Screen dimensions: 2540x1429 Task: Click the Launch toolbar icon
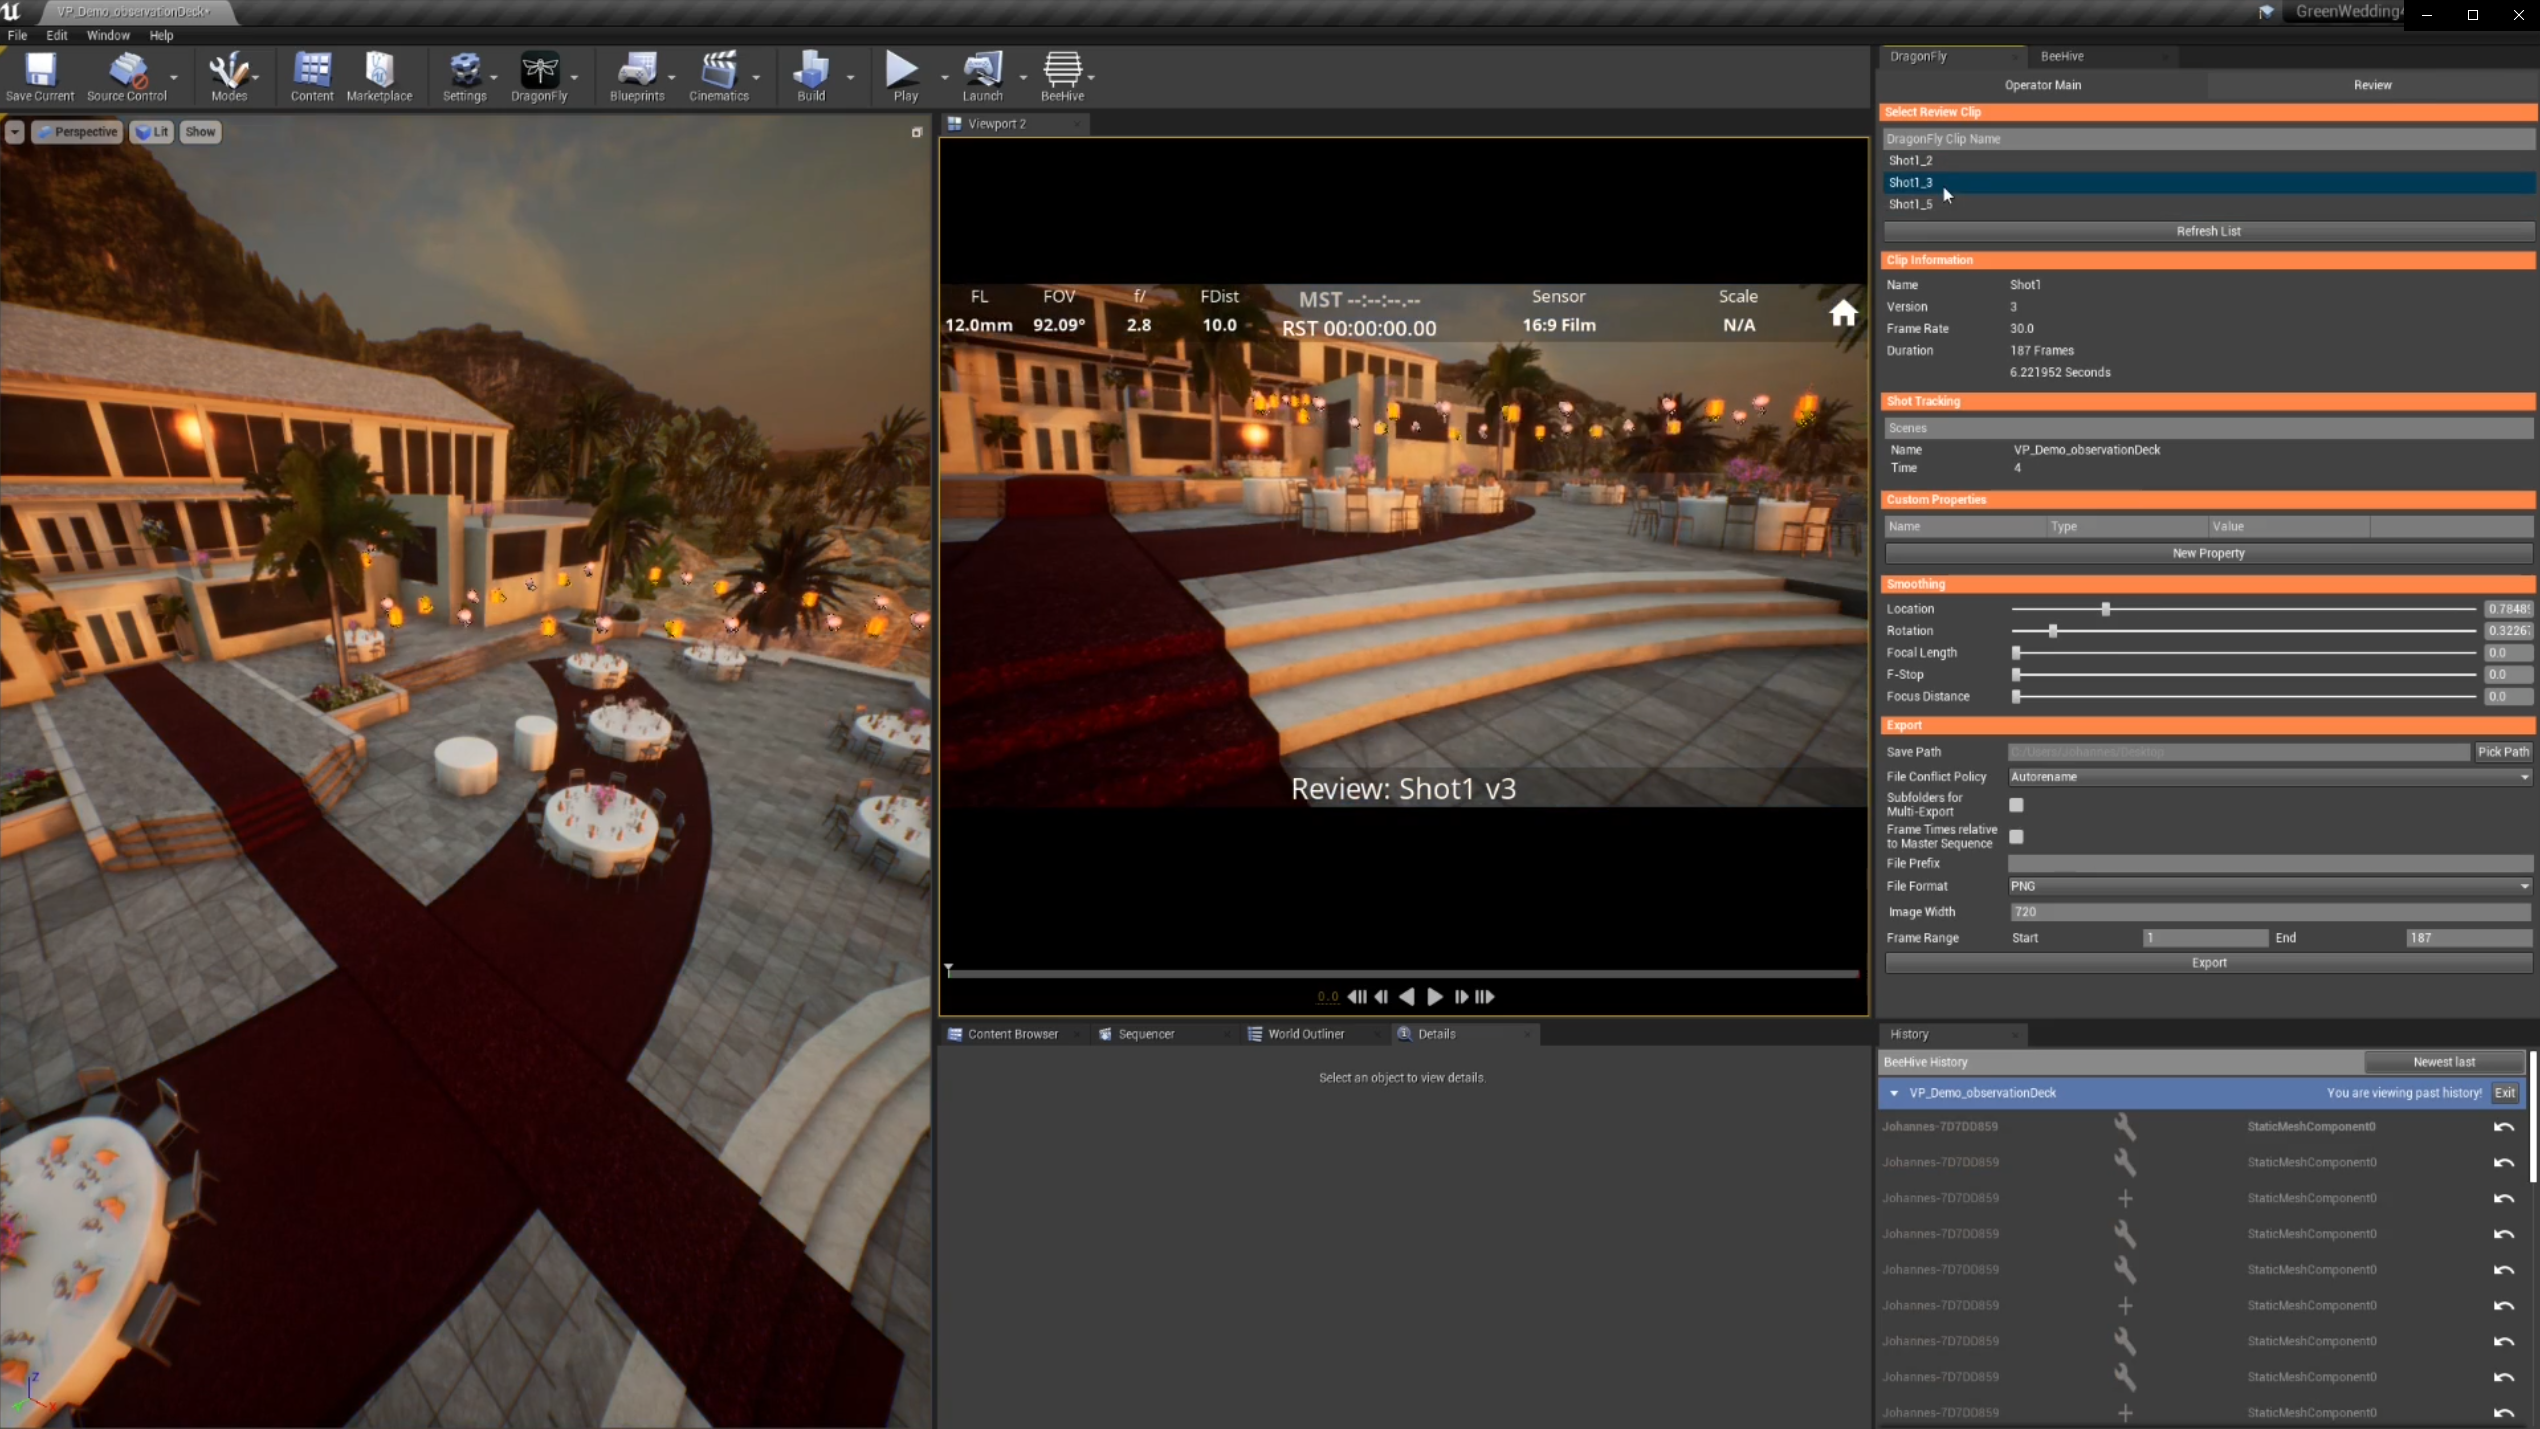(982, 76)
